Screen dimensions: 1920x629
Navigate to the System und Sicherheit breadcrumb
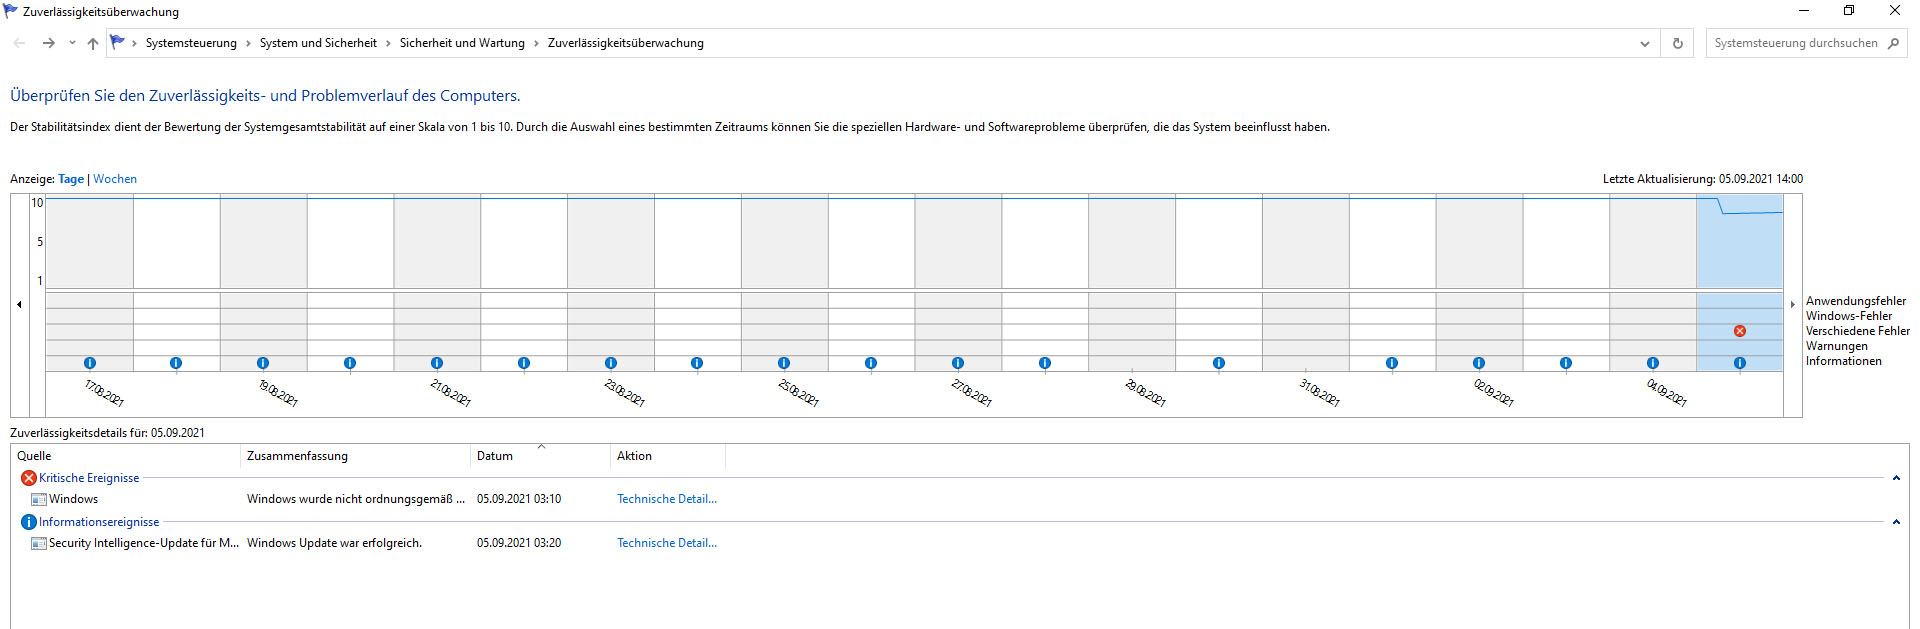(x=318, y=43)
